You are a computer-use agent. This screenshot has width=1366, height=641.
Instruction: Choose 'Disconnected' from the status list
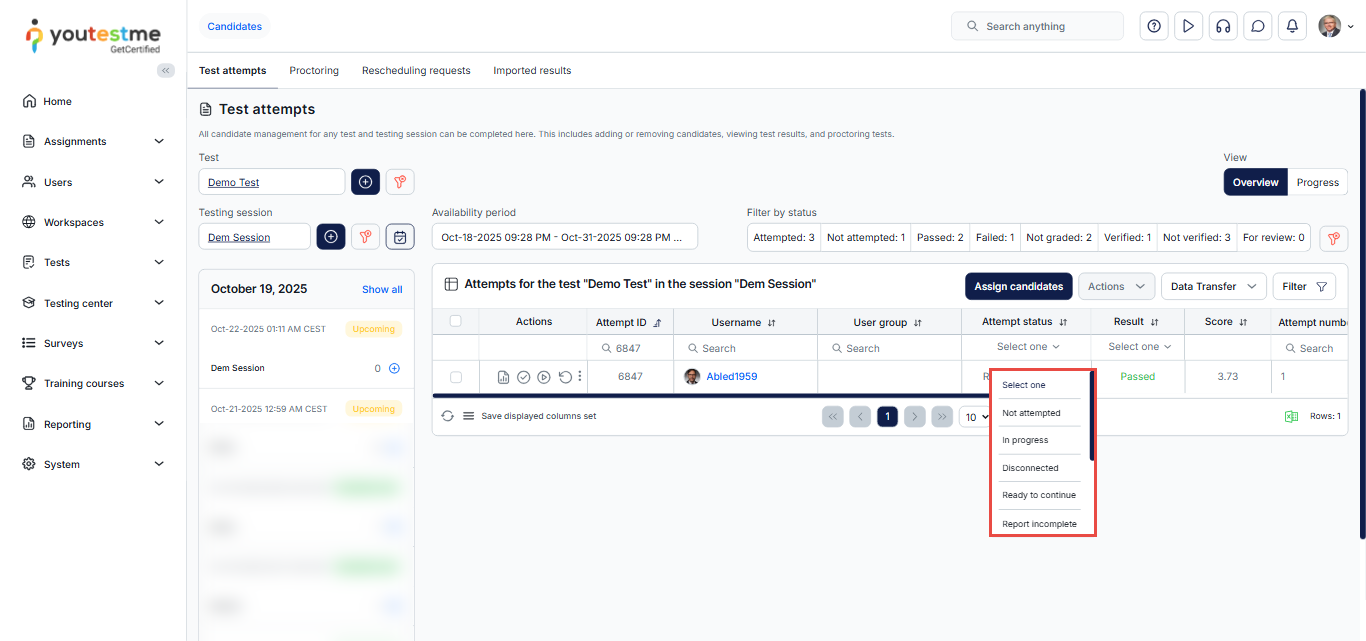1030,468
